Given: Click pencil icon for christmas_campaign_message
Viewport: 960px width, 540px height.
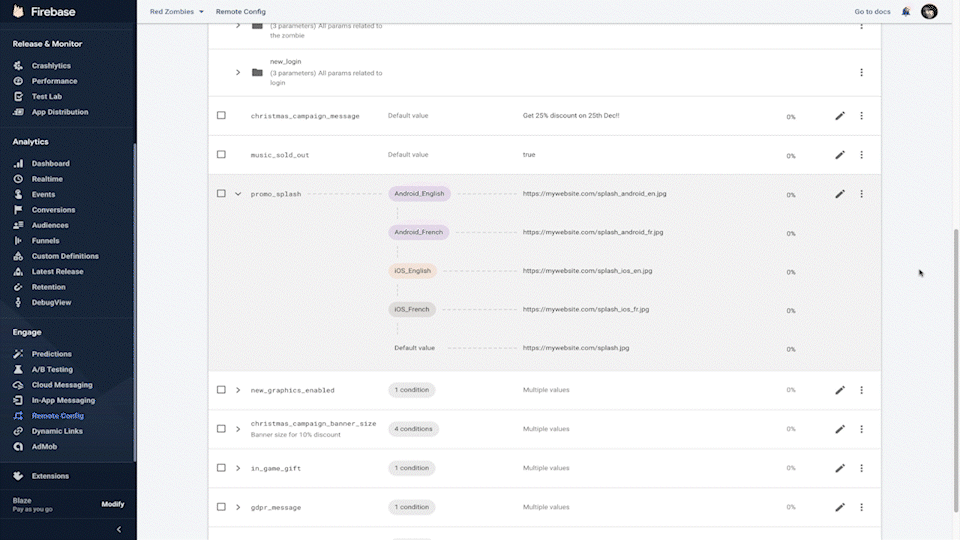Looking at the screenshot, I should 840,116.
